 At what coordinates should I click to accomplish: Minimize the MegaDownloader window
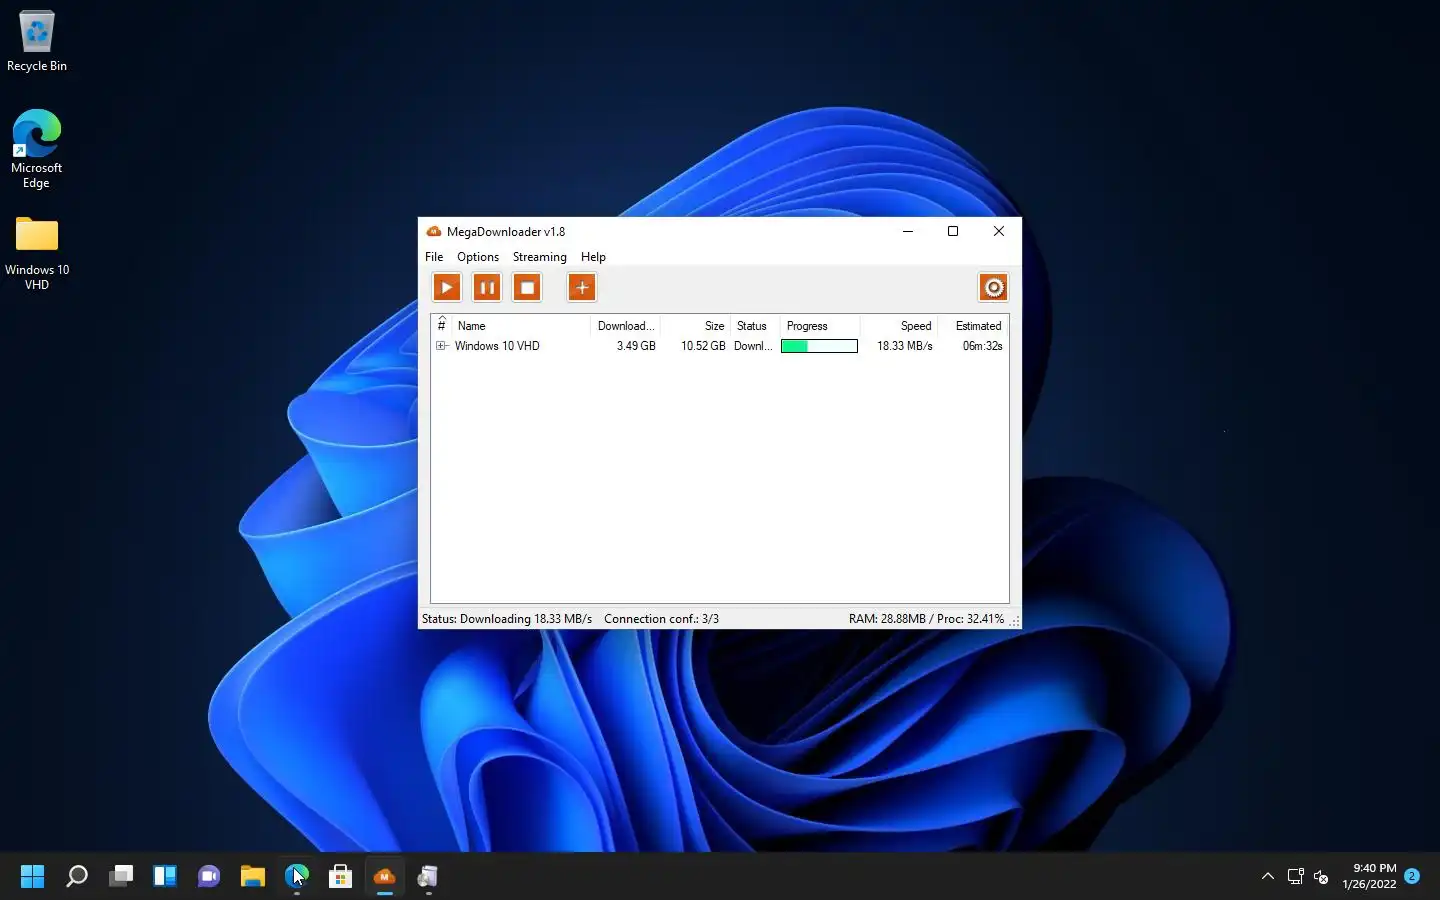(908, 231)
